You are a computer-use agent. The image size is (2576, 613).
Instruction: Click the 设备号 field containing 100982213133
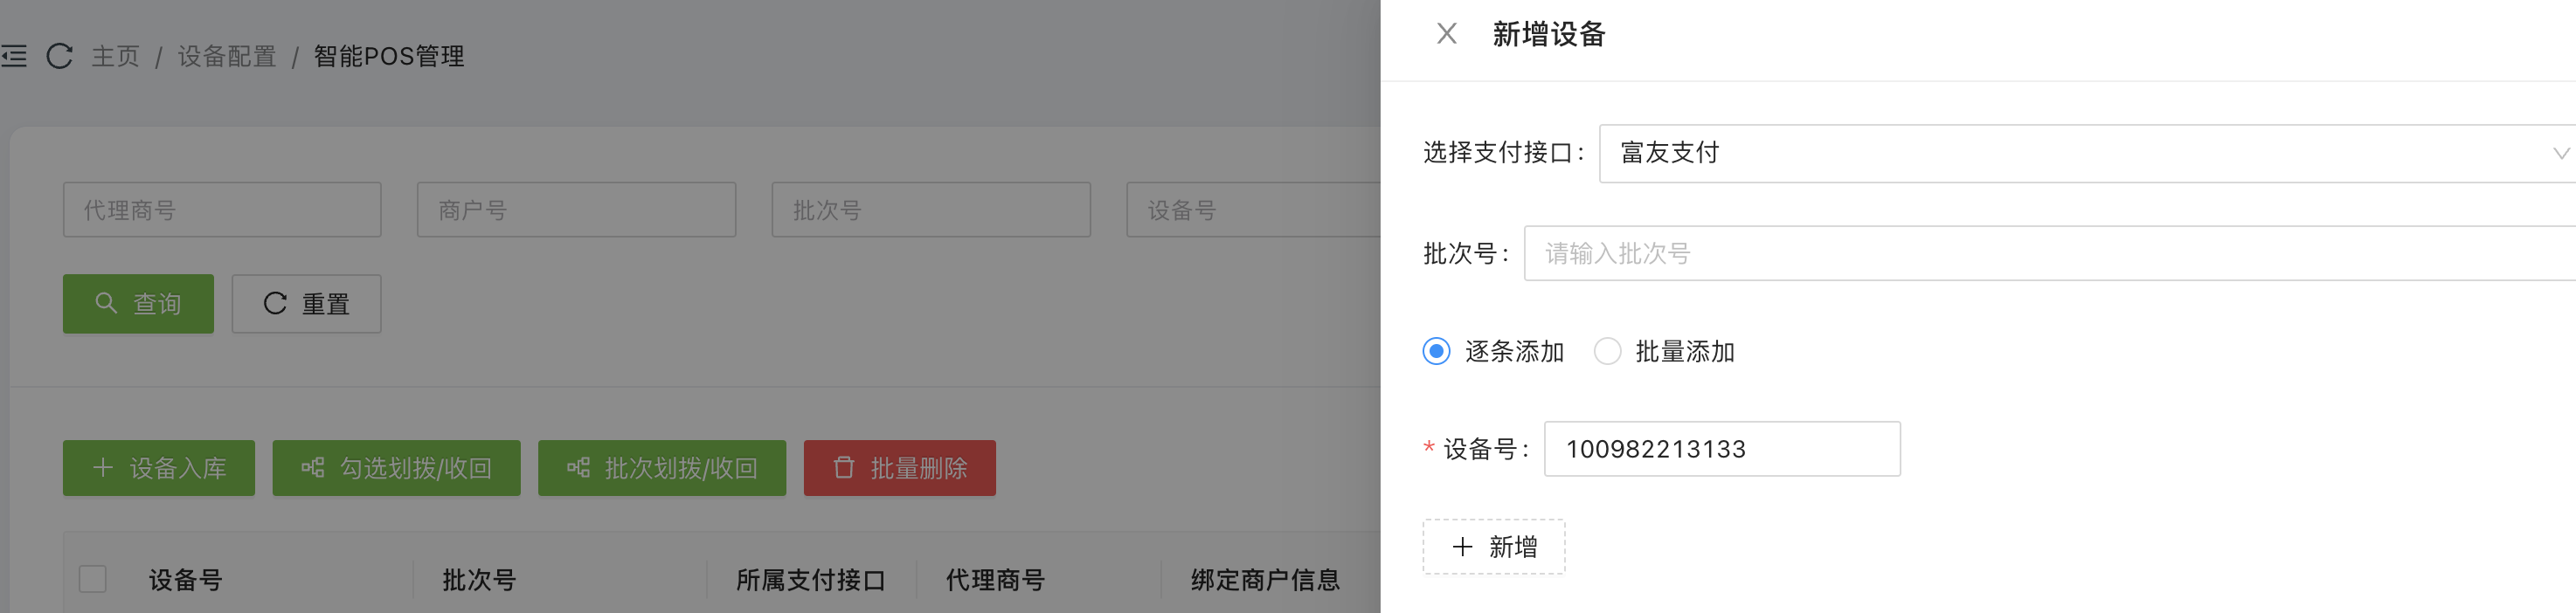(1722, 449)
